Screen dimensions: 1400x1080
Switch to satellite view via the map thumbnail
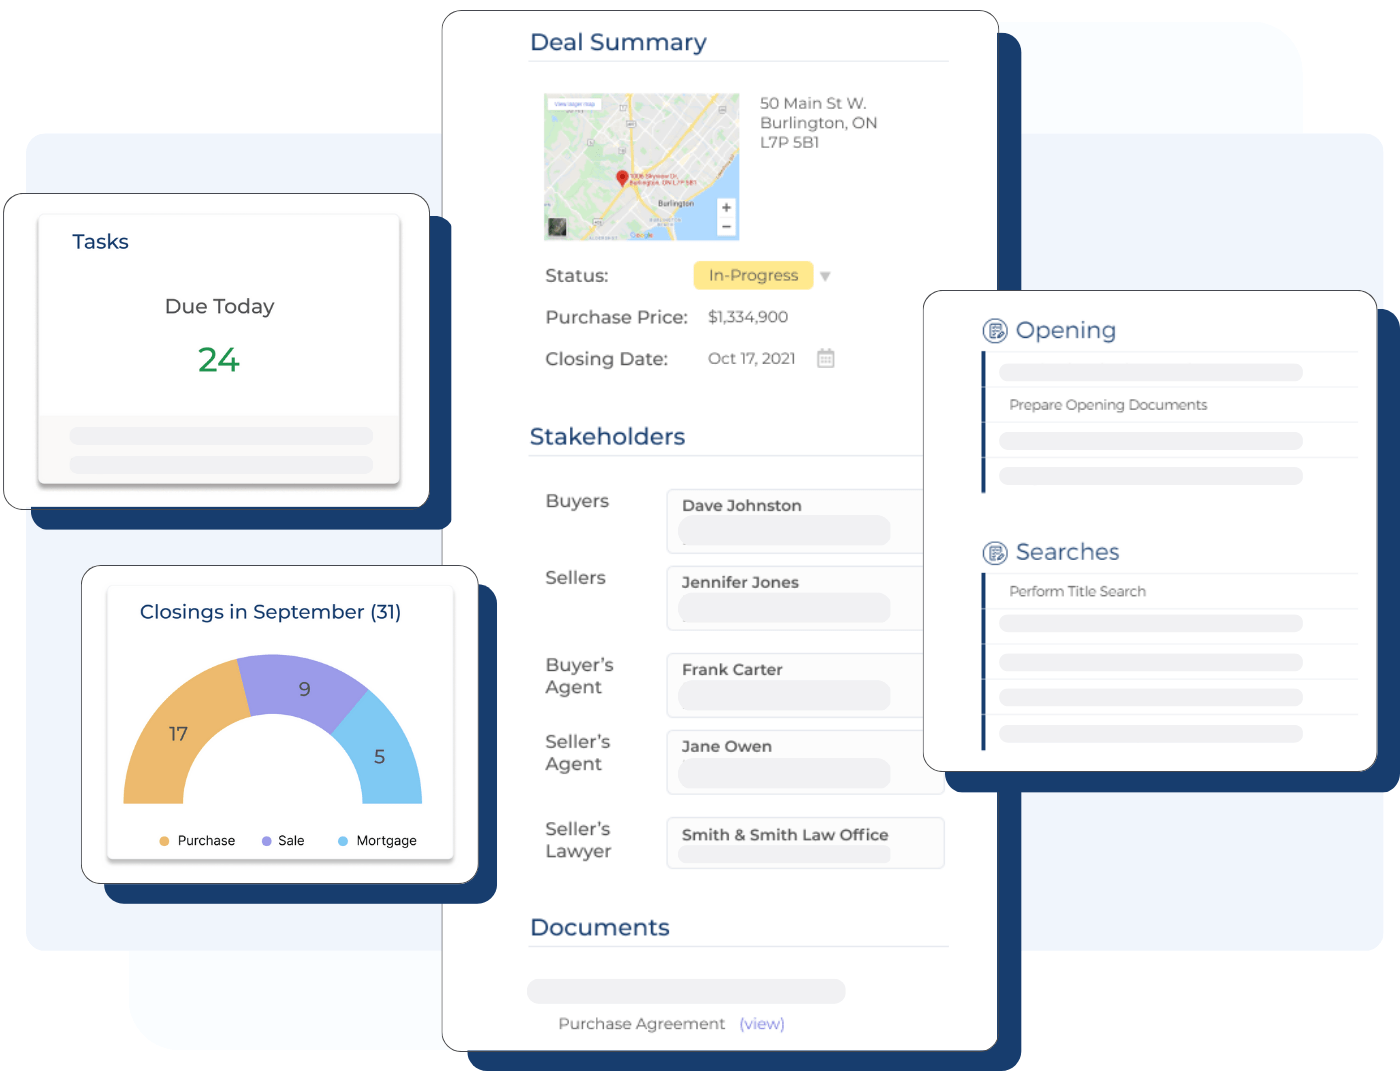560,225
